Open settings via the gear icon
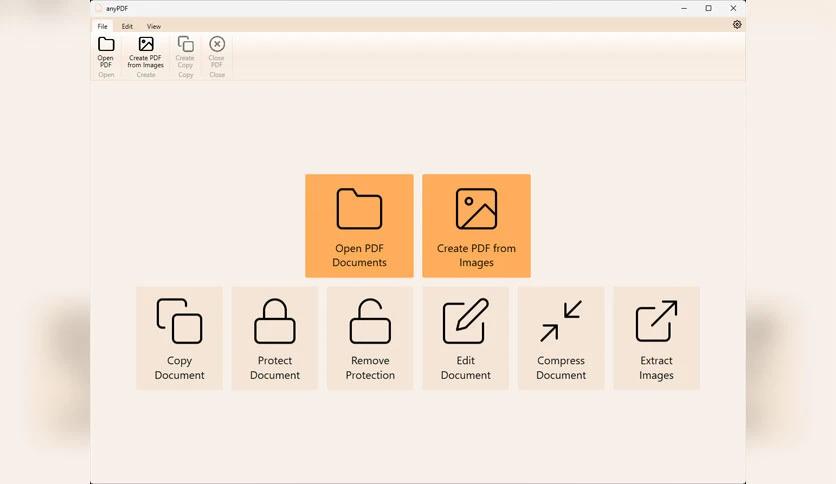Viewport: 836px width, 484px height. 737,25
